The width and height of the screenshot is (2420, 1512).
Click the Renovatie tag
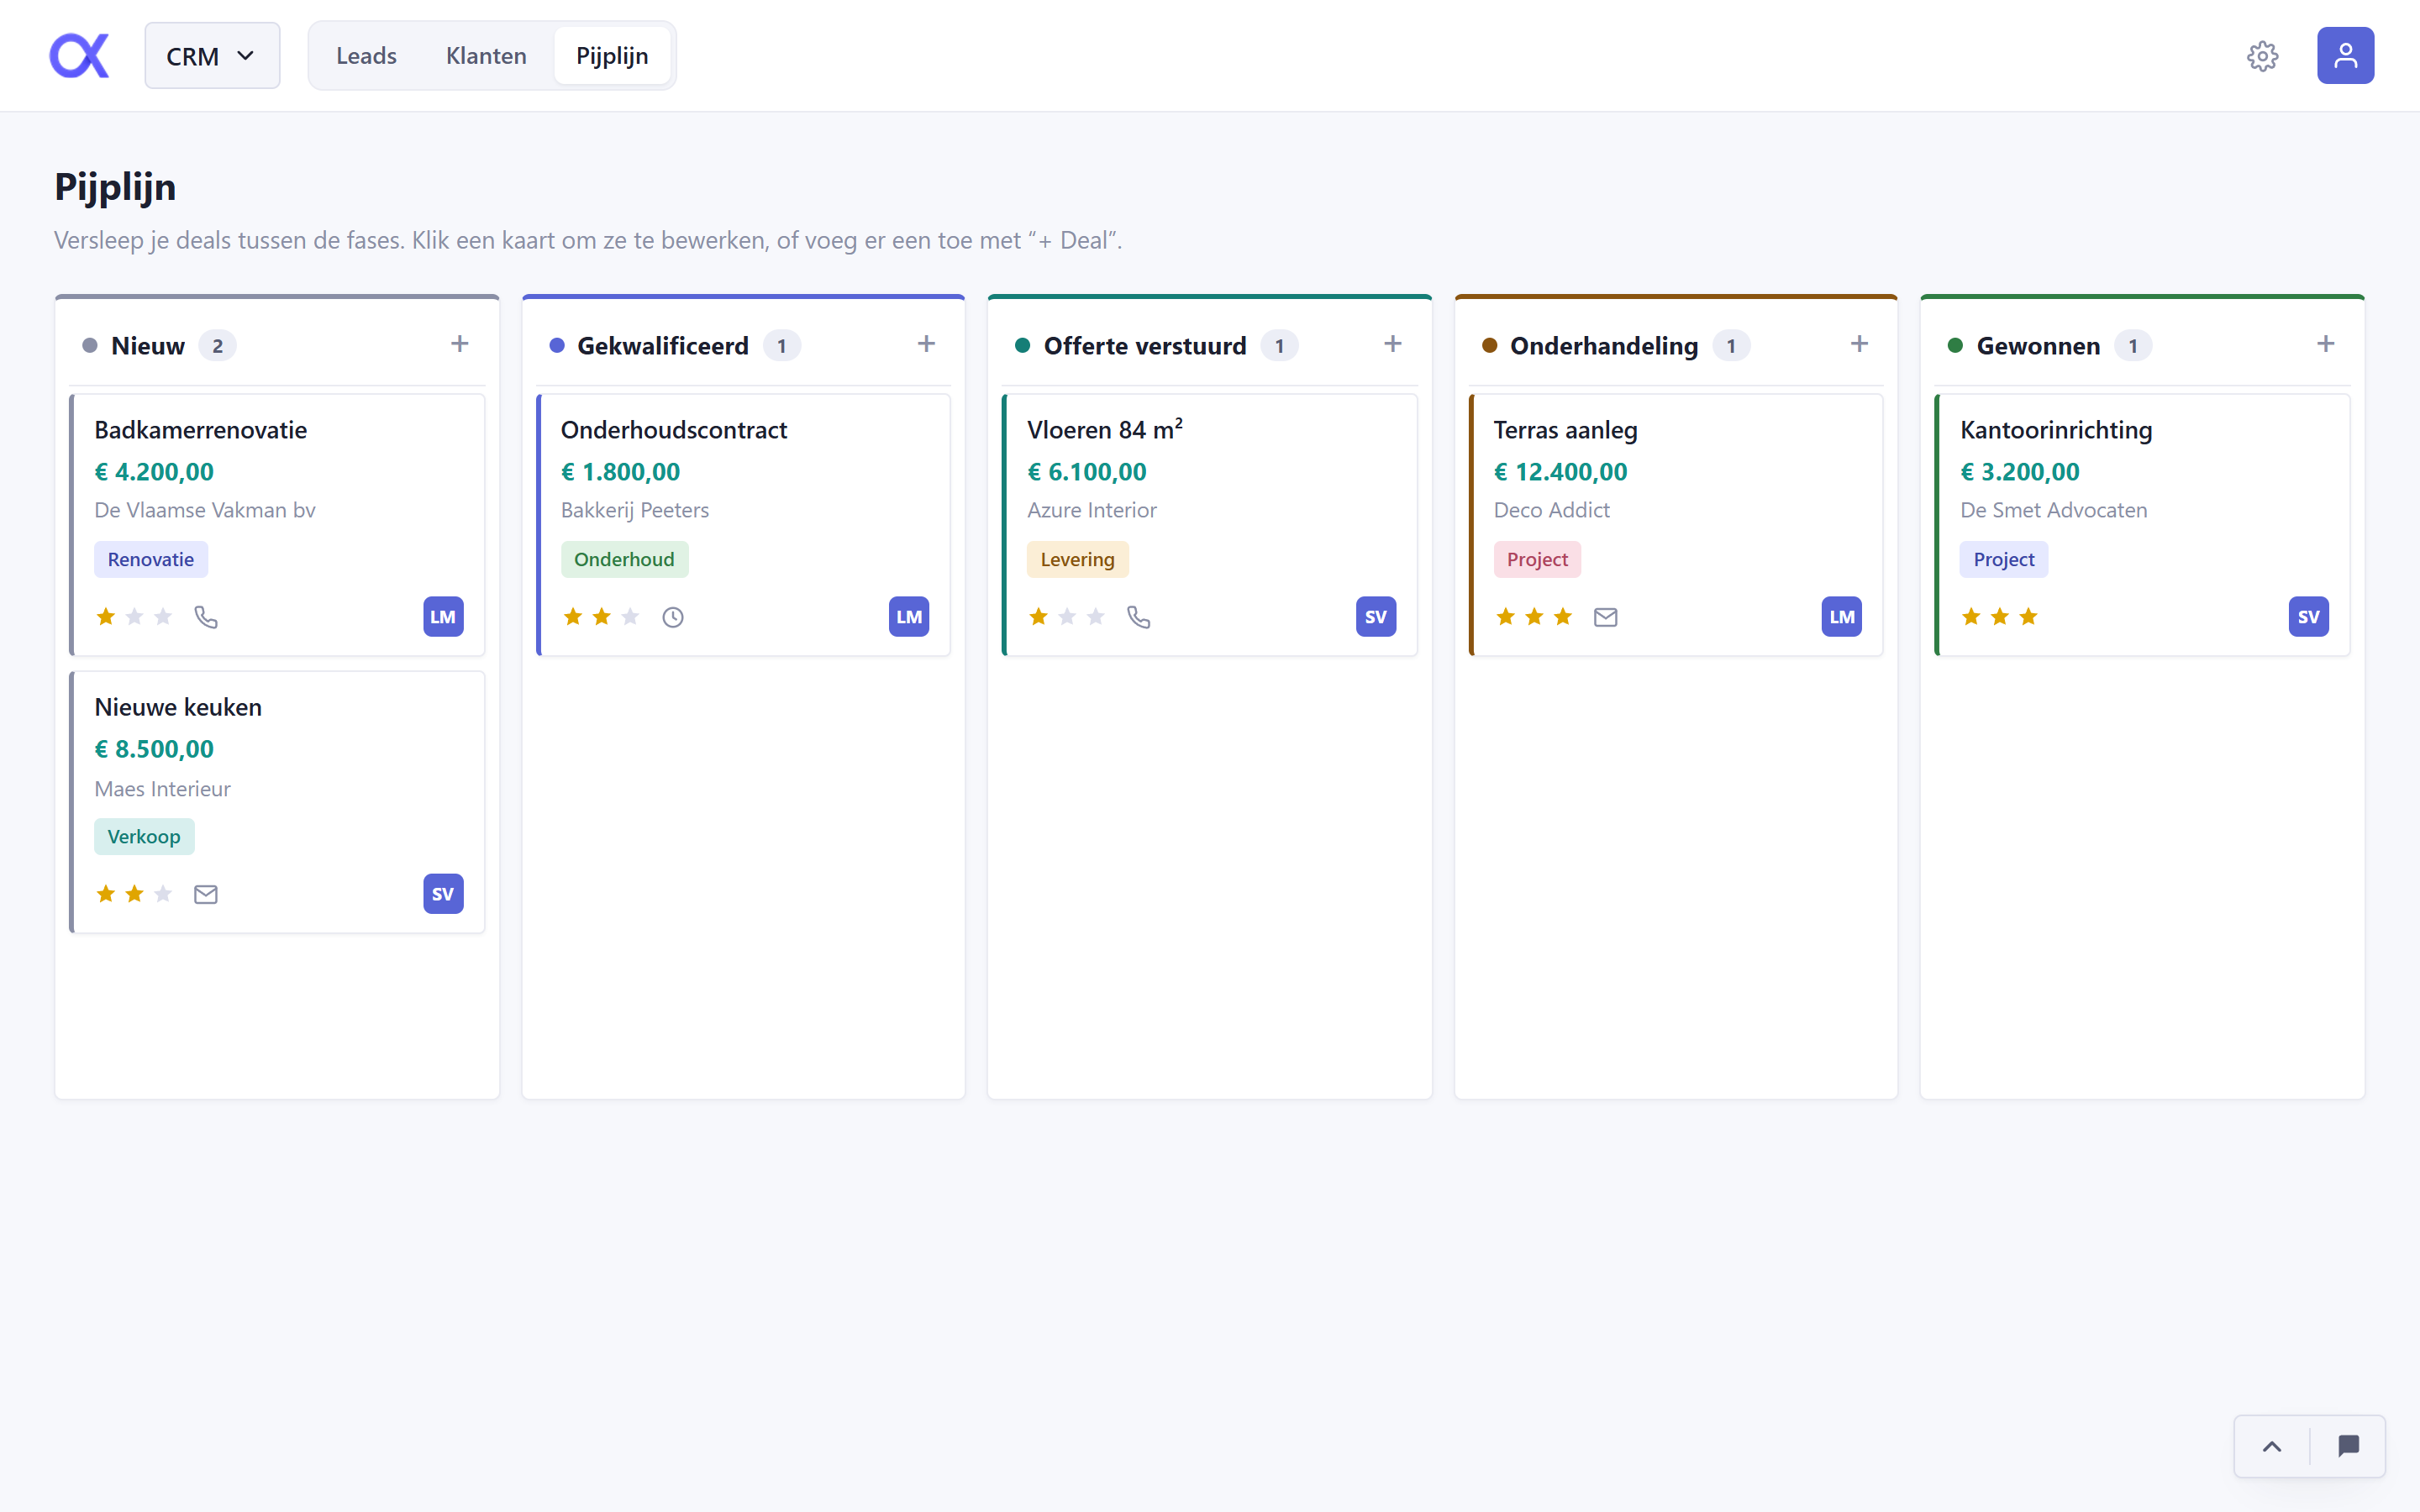pos(151,560)
